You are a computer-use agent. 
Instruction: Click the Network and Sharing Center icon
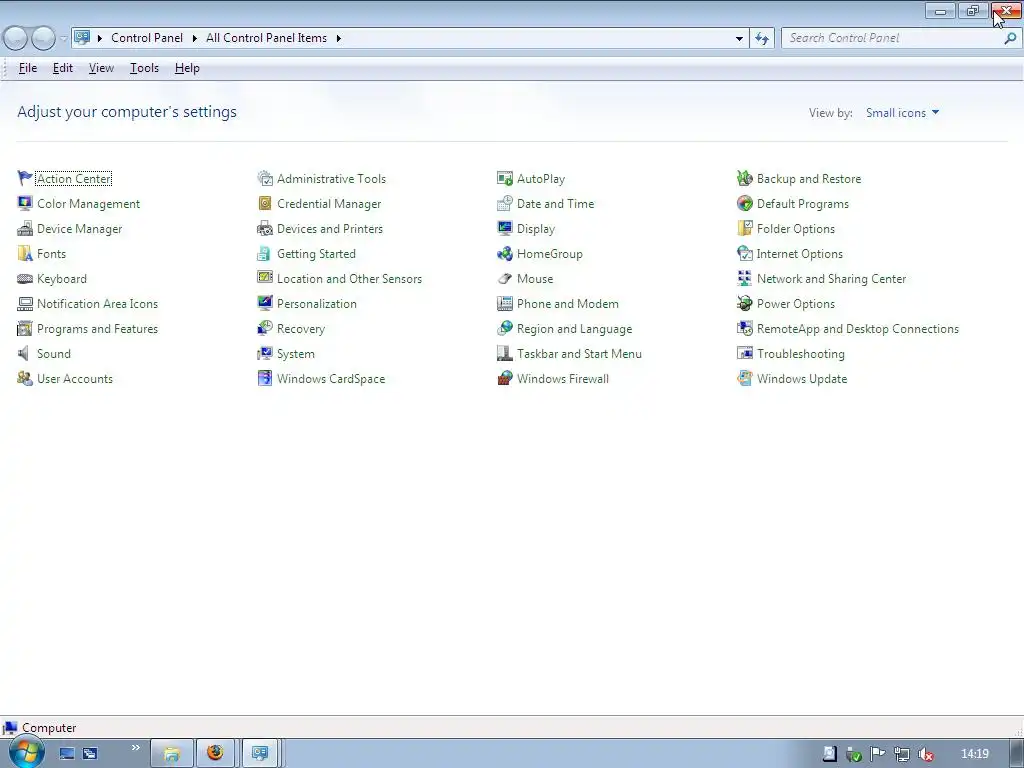tap(744, 279)
